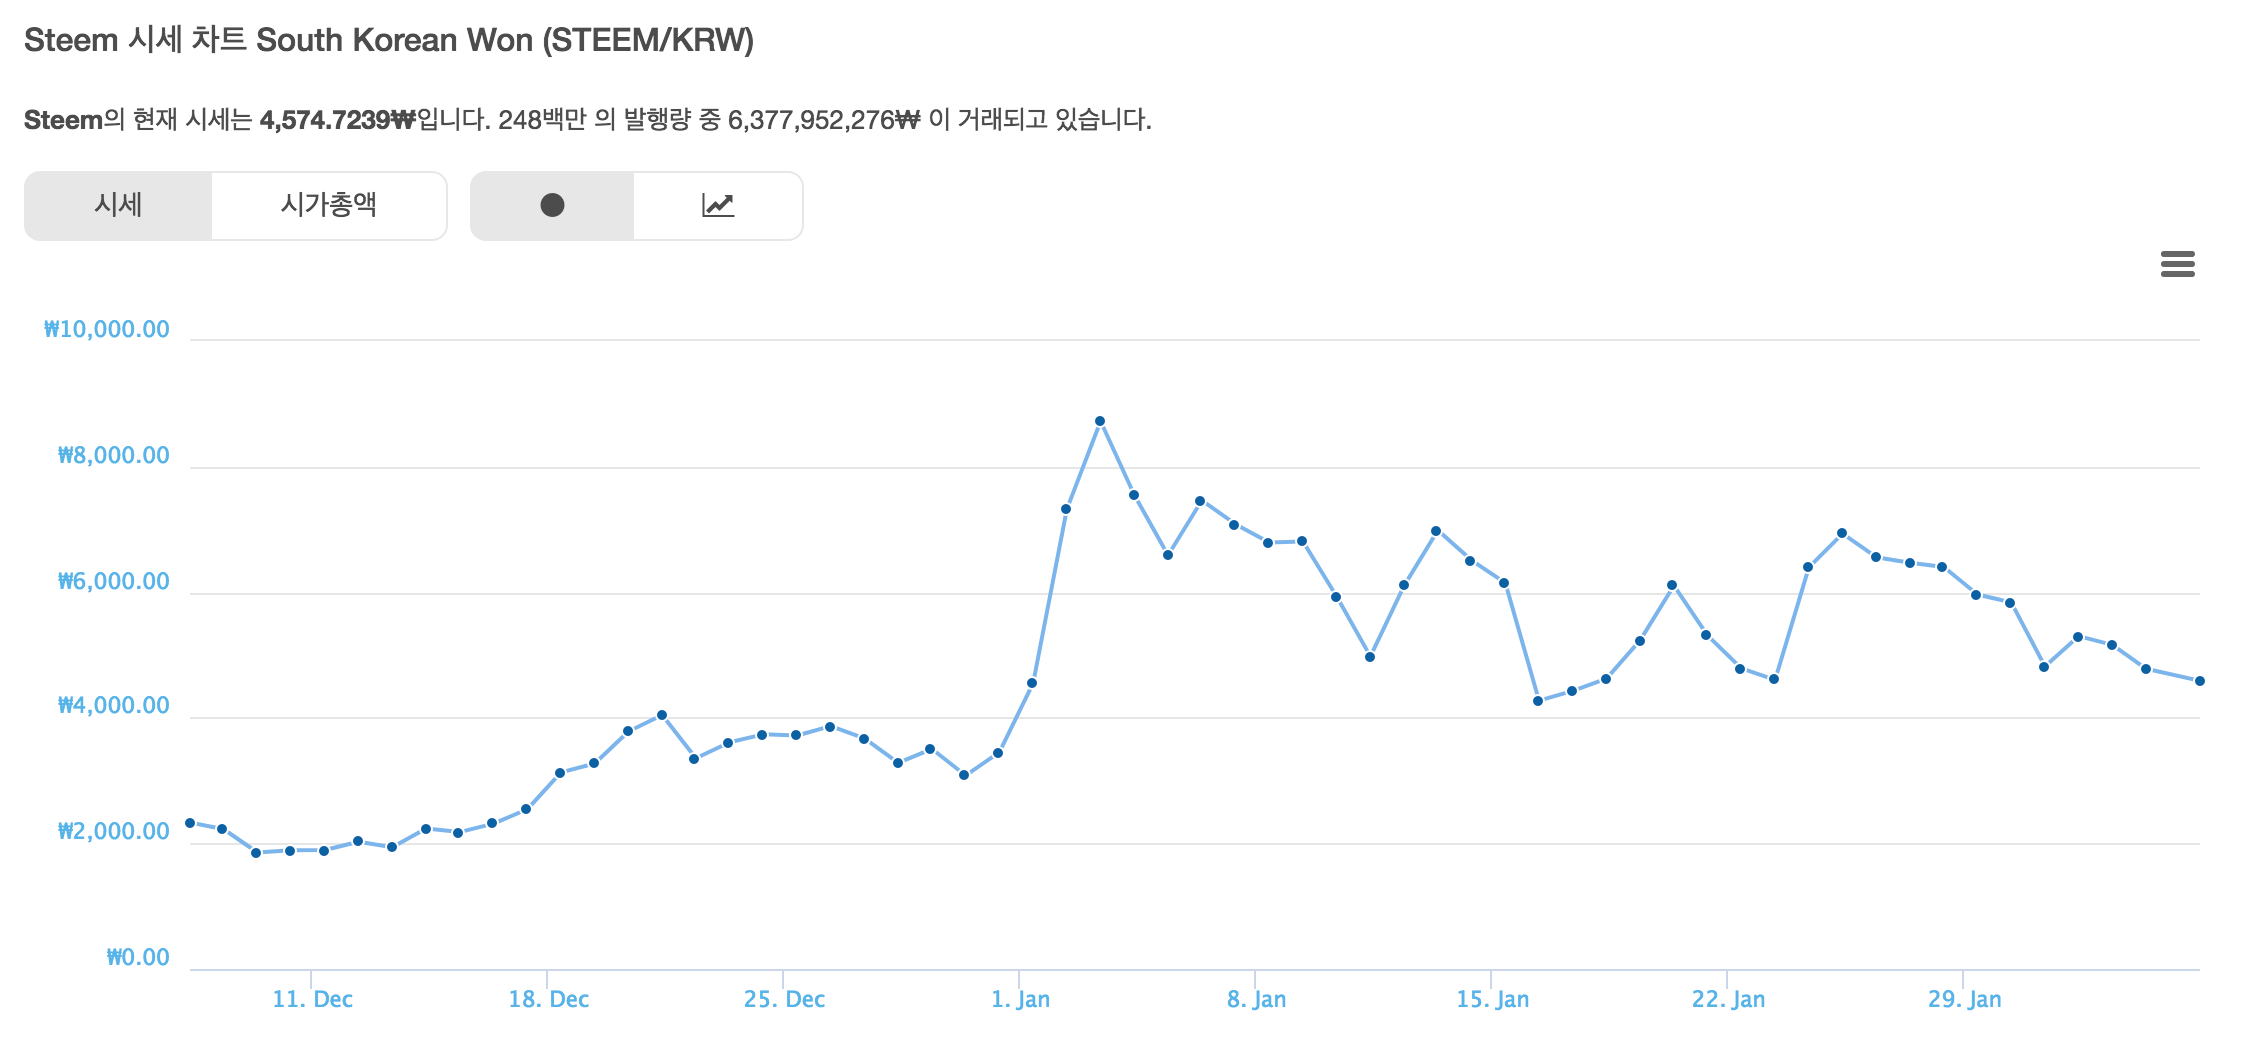The image size is (2242, 1056).
Task: Click the bold 4,574.7239₩ current price
Action: click(337, 120)
